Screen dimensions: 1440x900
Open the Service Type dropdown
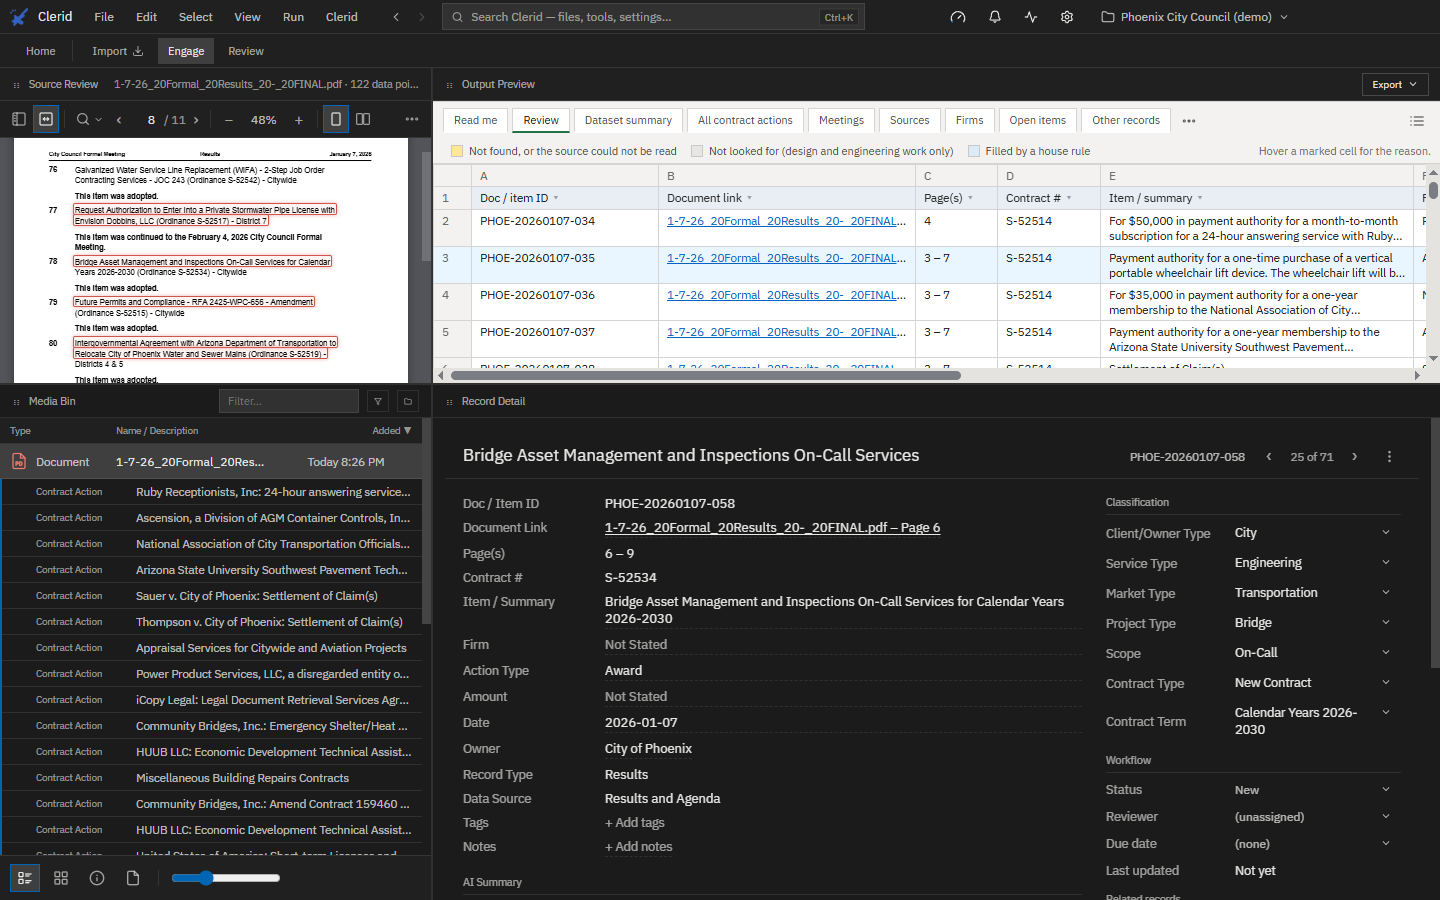point(1311,563)
